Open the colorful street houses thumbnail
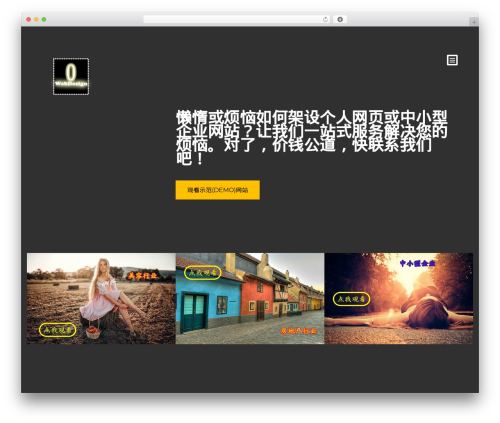Image resolution: width=500 pixels, height=423 pixels. (250, 298)
